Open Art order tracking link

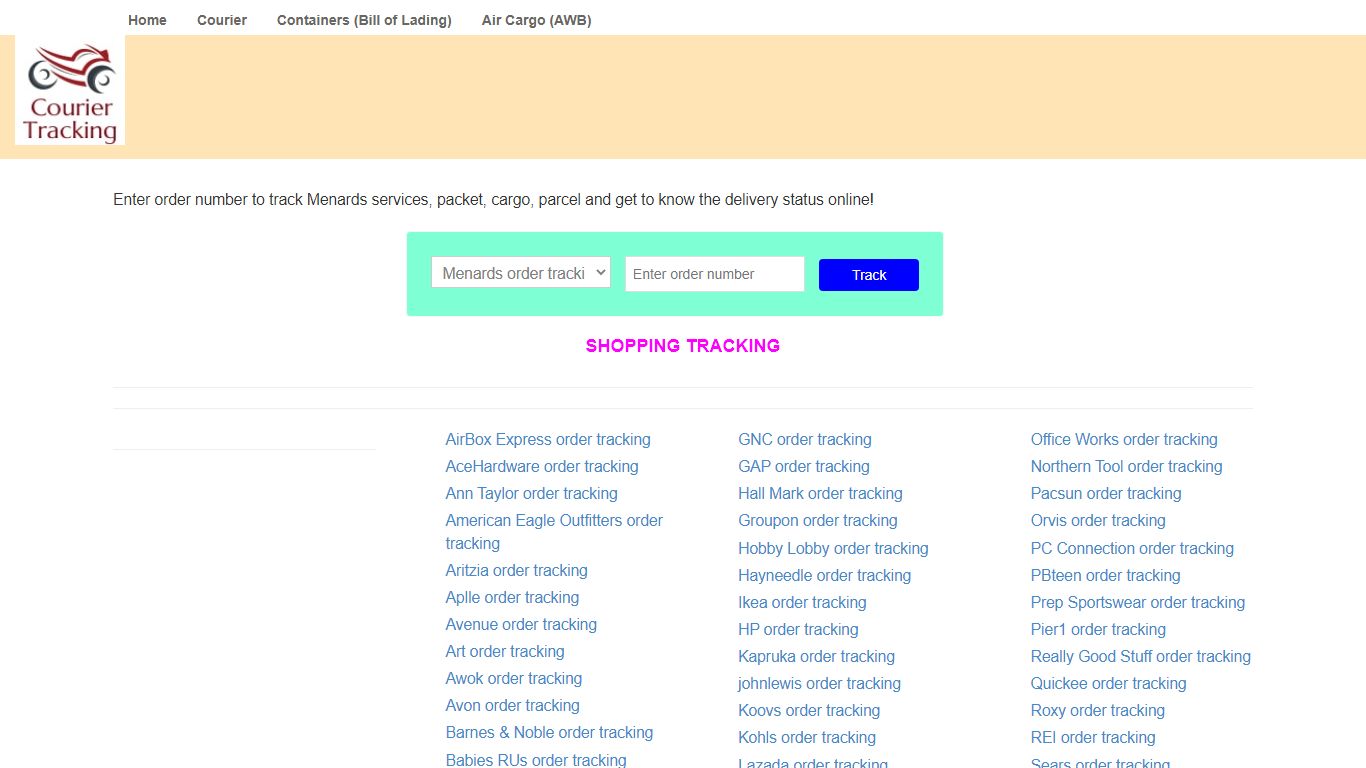(x=505, y=651)
